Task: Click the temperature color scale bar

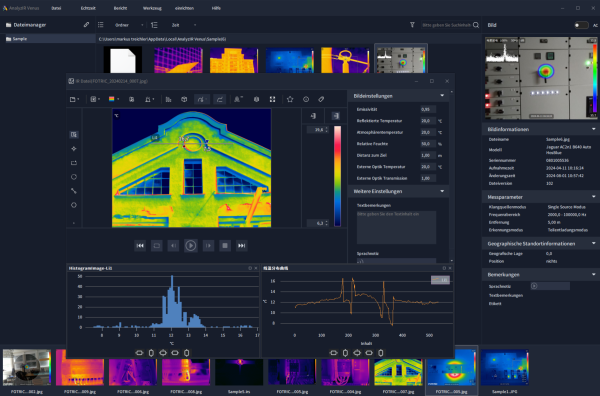Action: (338, 176)
